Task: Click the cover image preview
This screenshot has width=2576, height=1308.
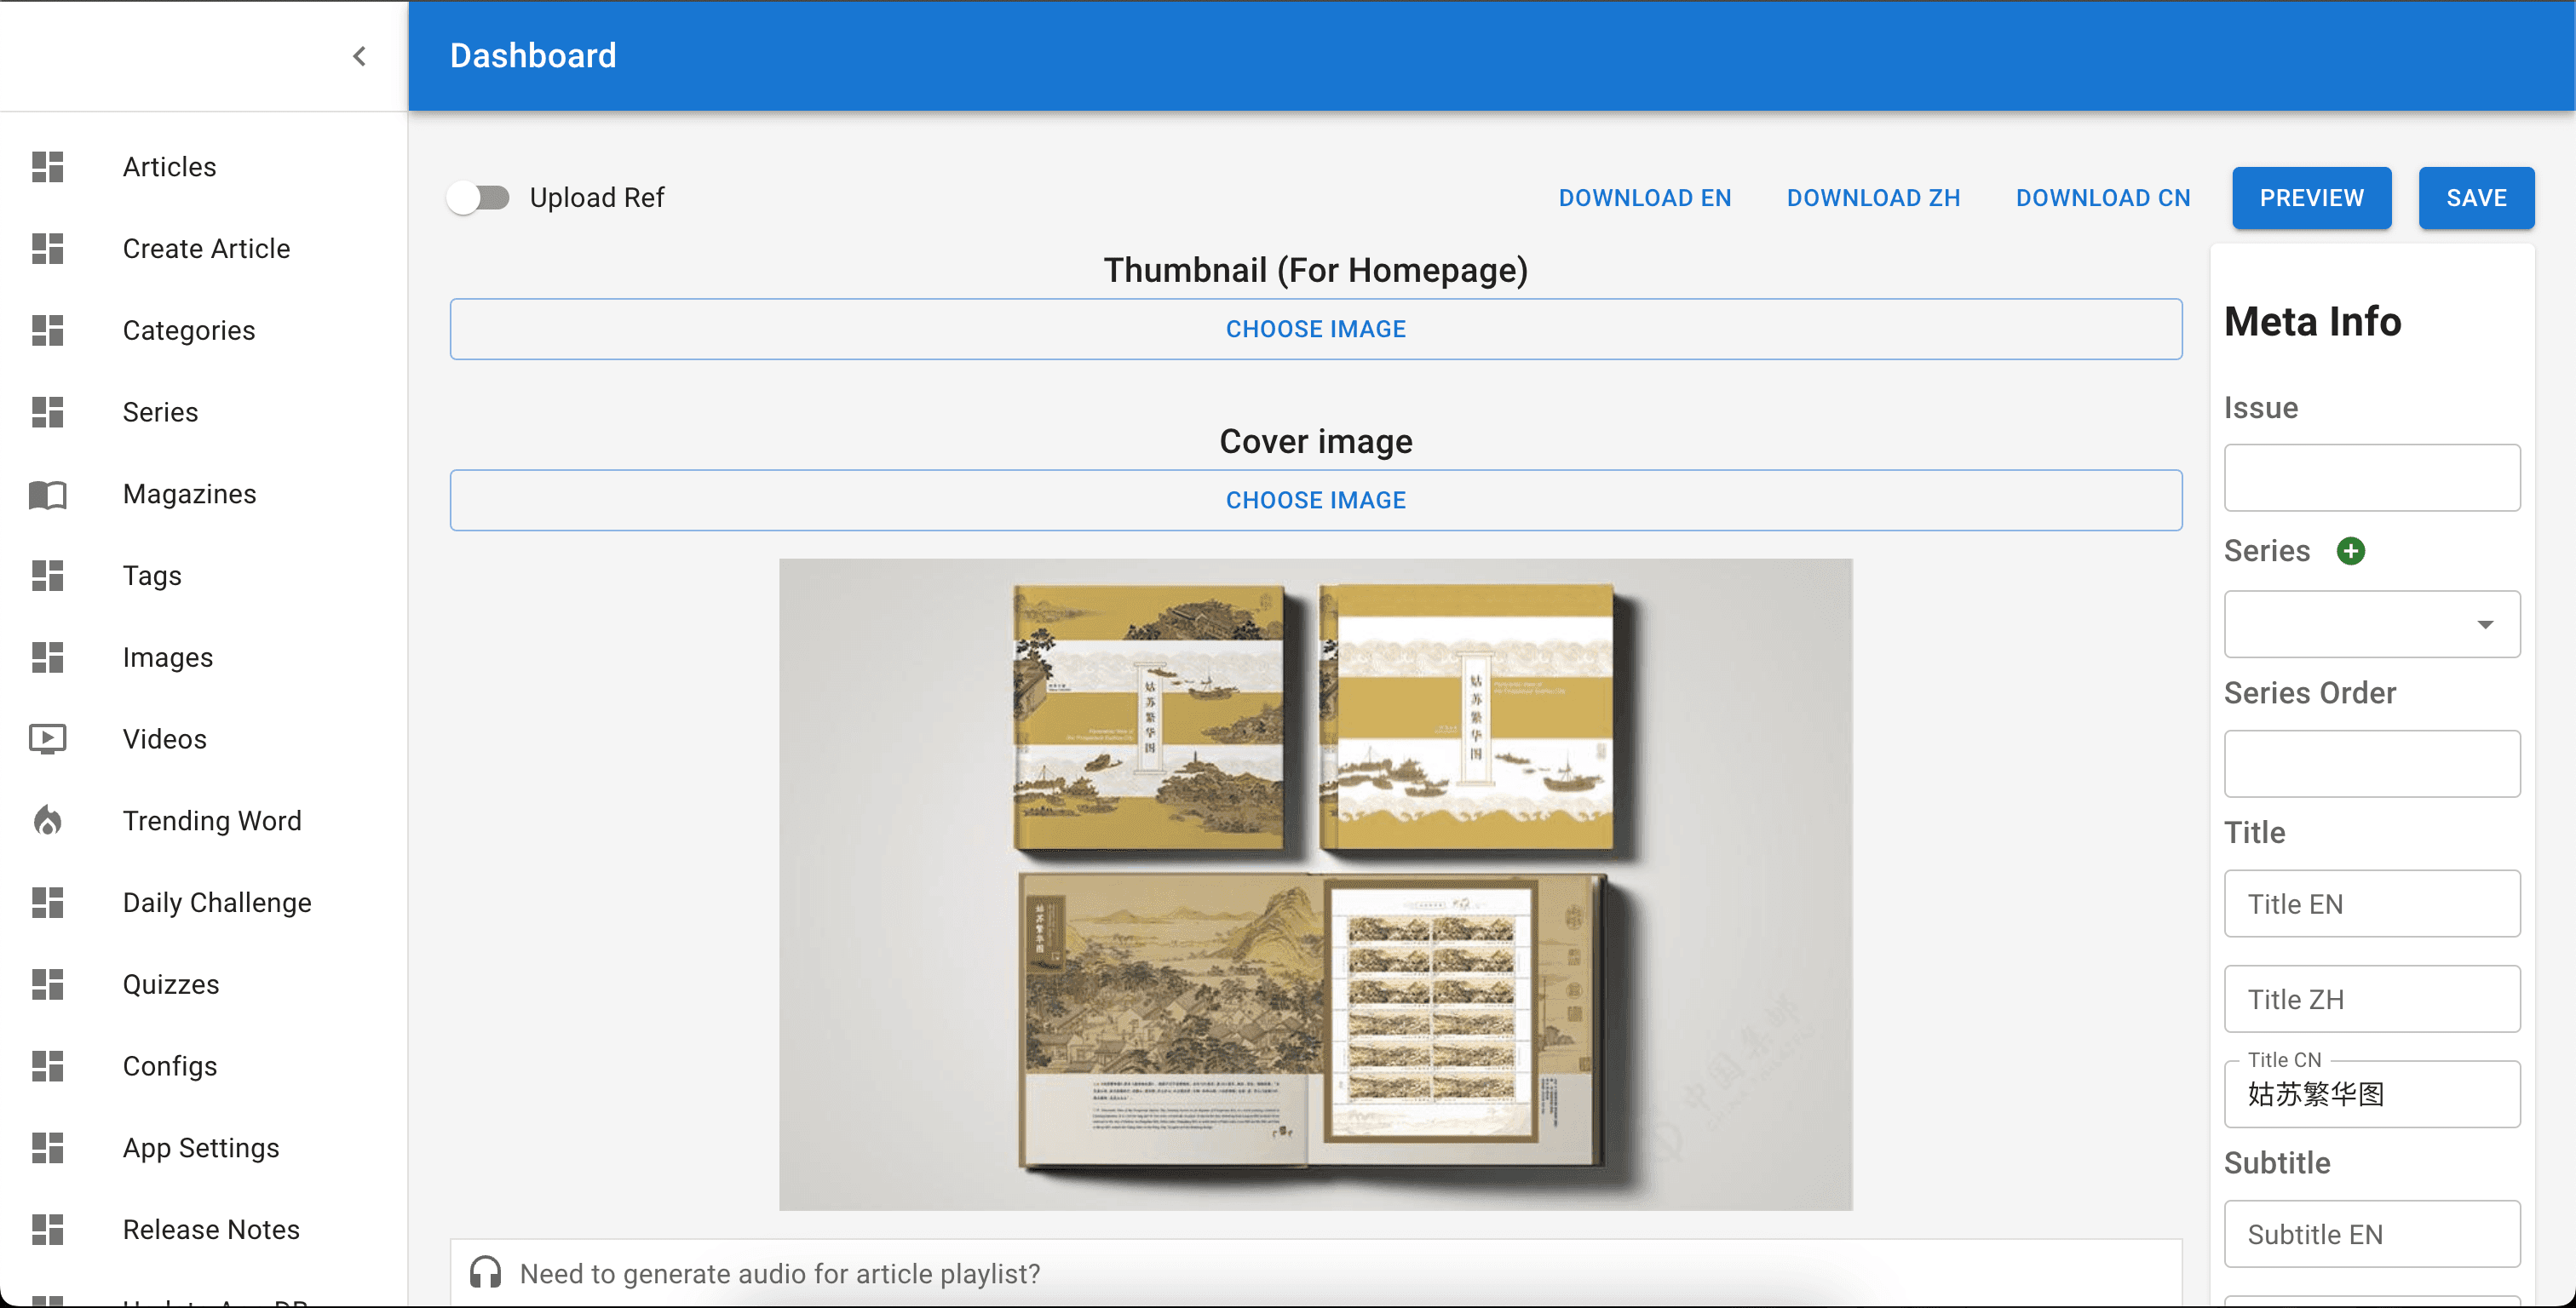Action: 1316,884
